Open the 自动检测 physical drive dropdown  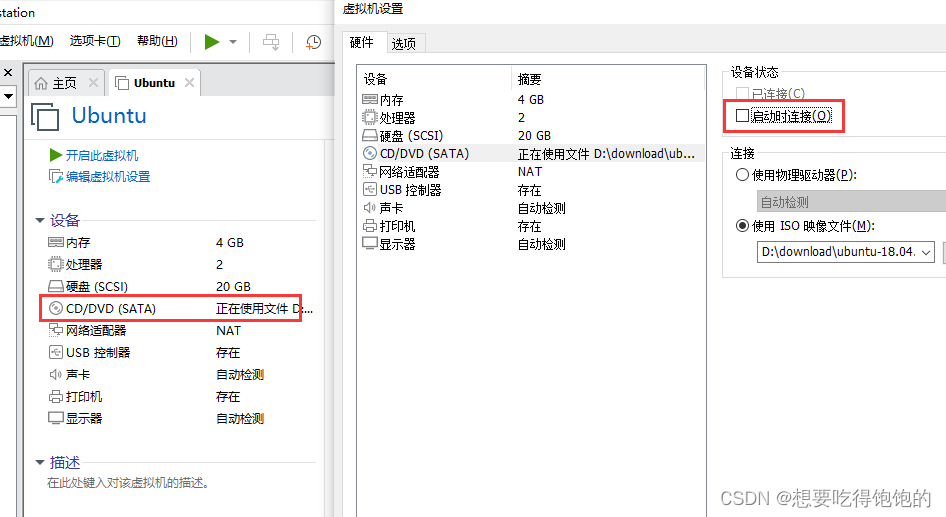(851, 201)
